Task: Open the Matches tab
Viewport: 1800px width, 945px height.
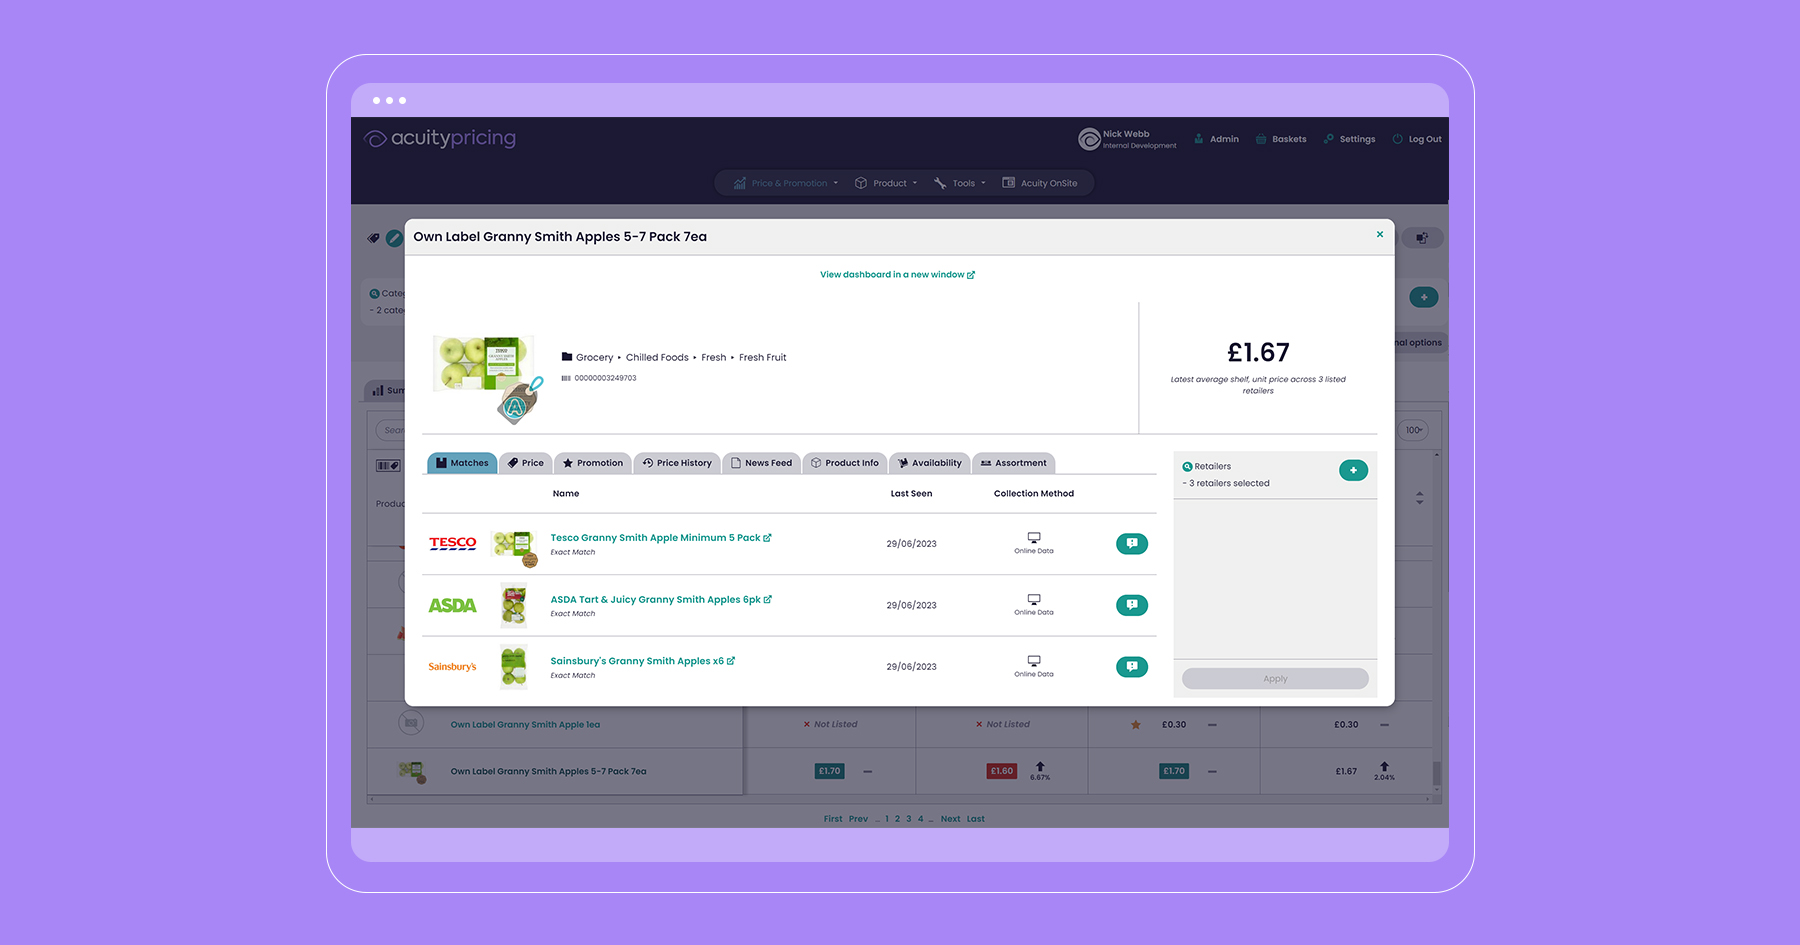Action: [462, 463]
